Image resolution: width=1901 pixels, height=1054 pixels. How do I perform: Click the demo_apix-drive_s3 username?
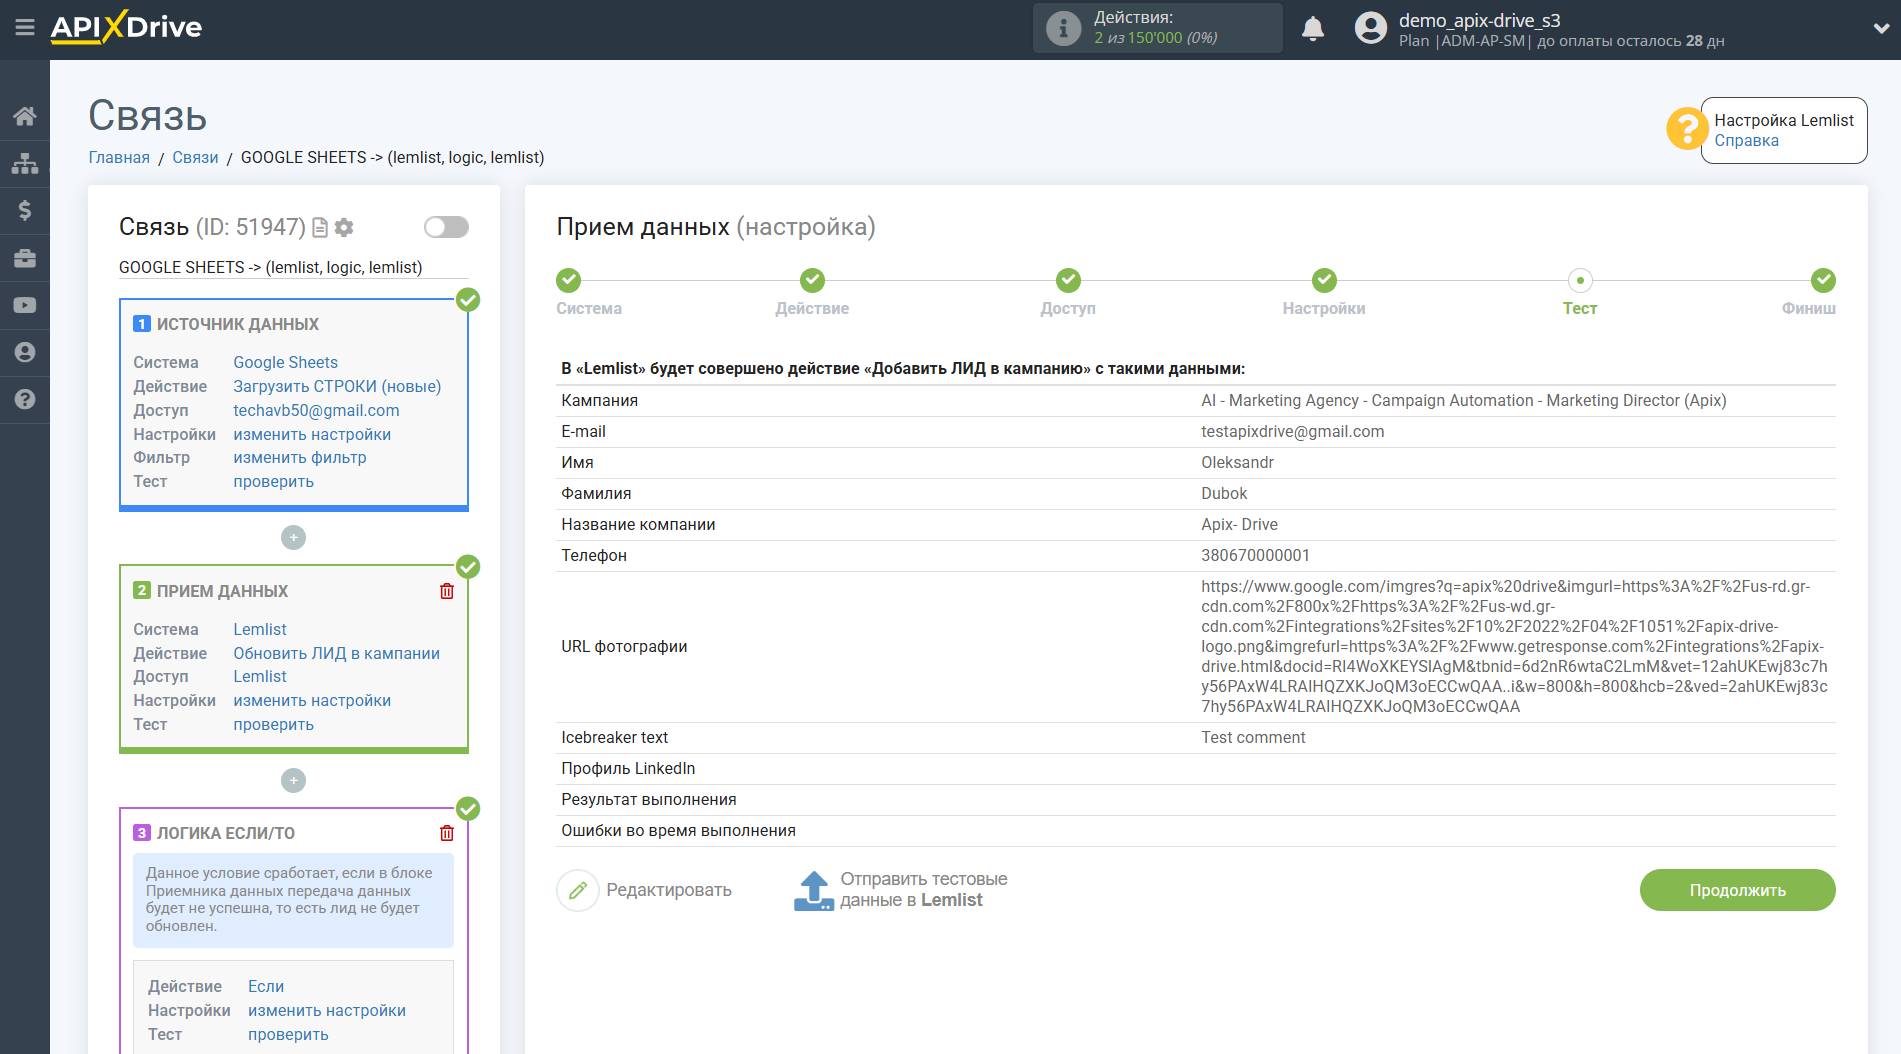[x=1479, y=20]
